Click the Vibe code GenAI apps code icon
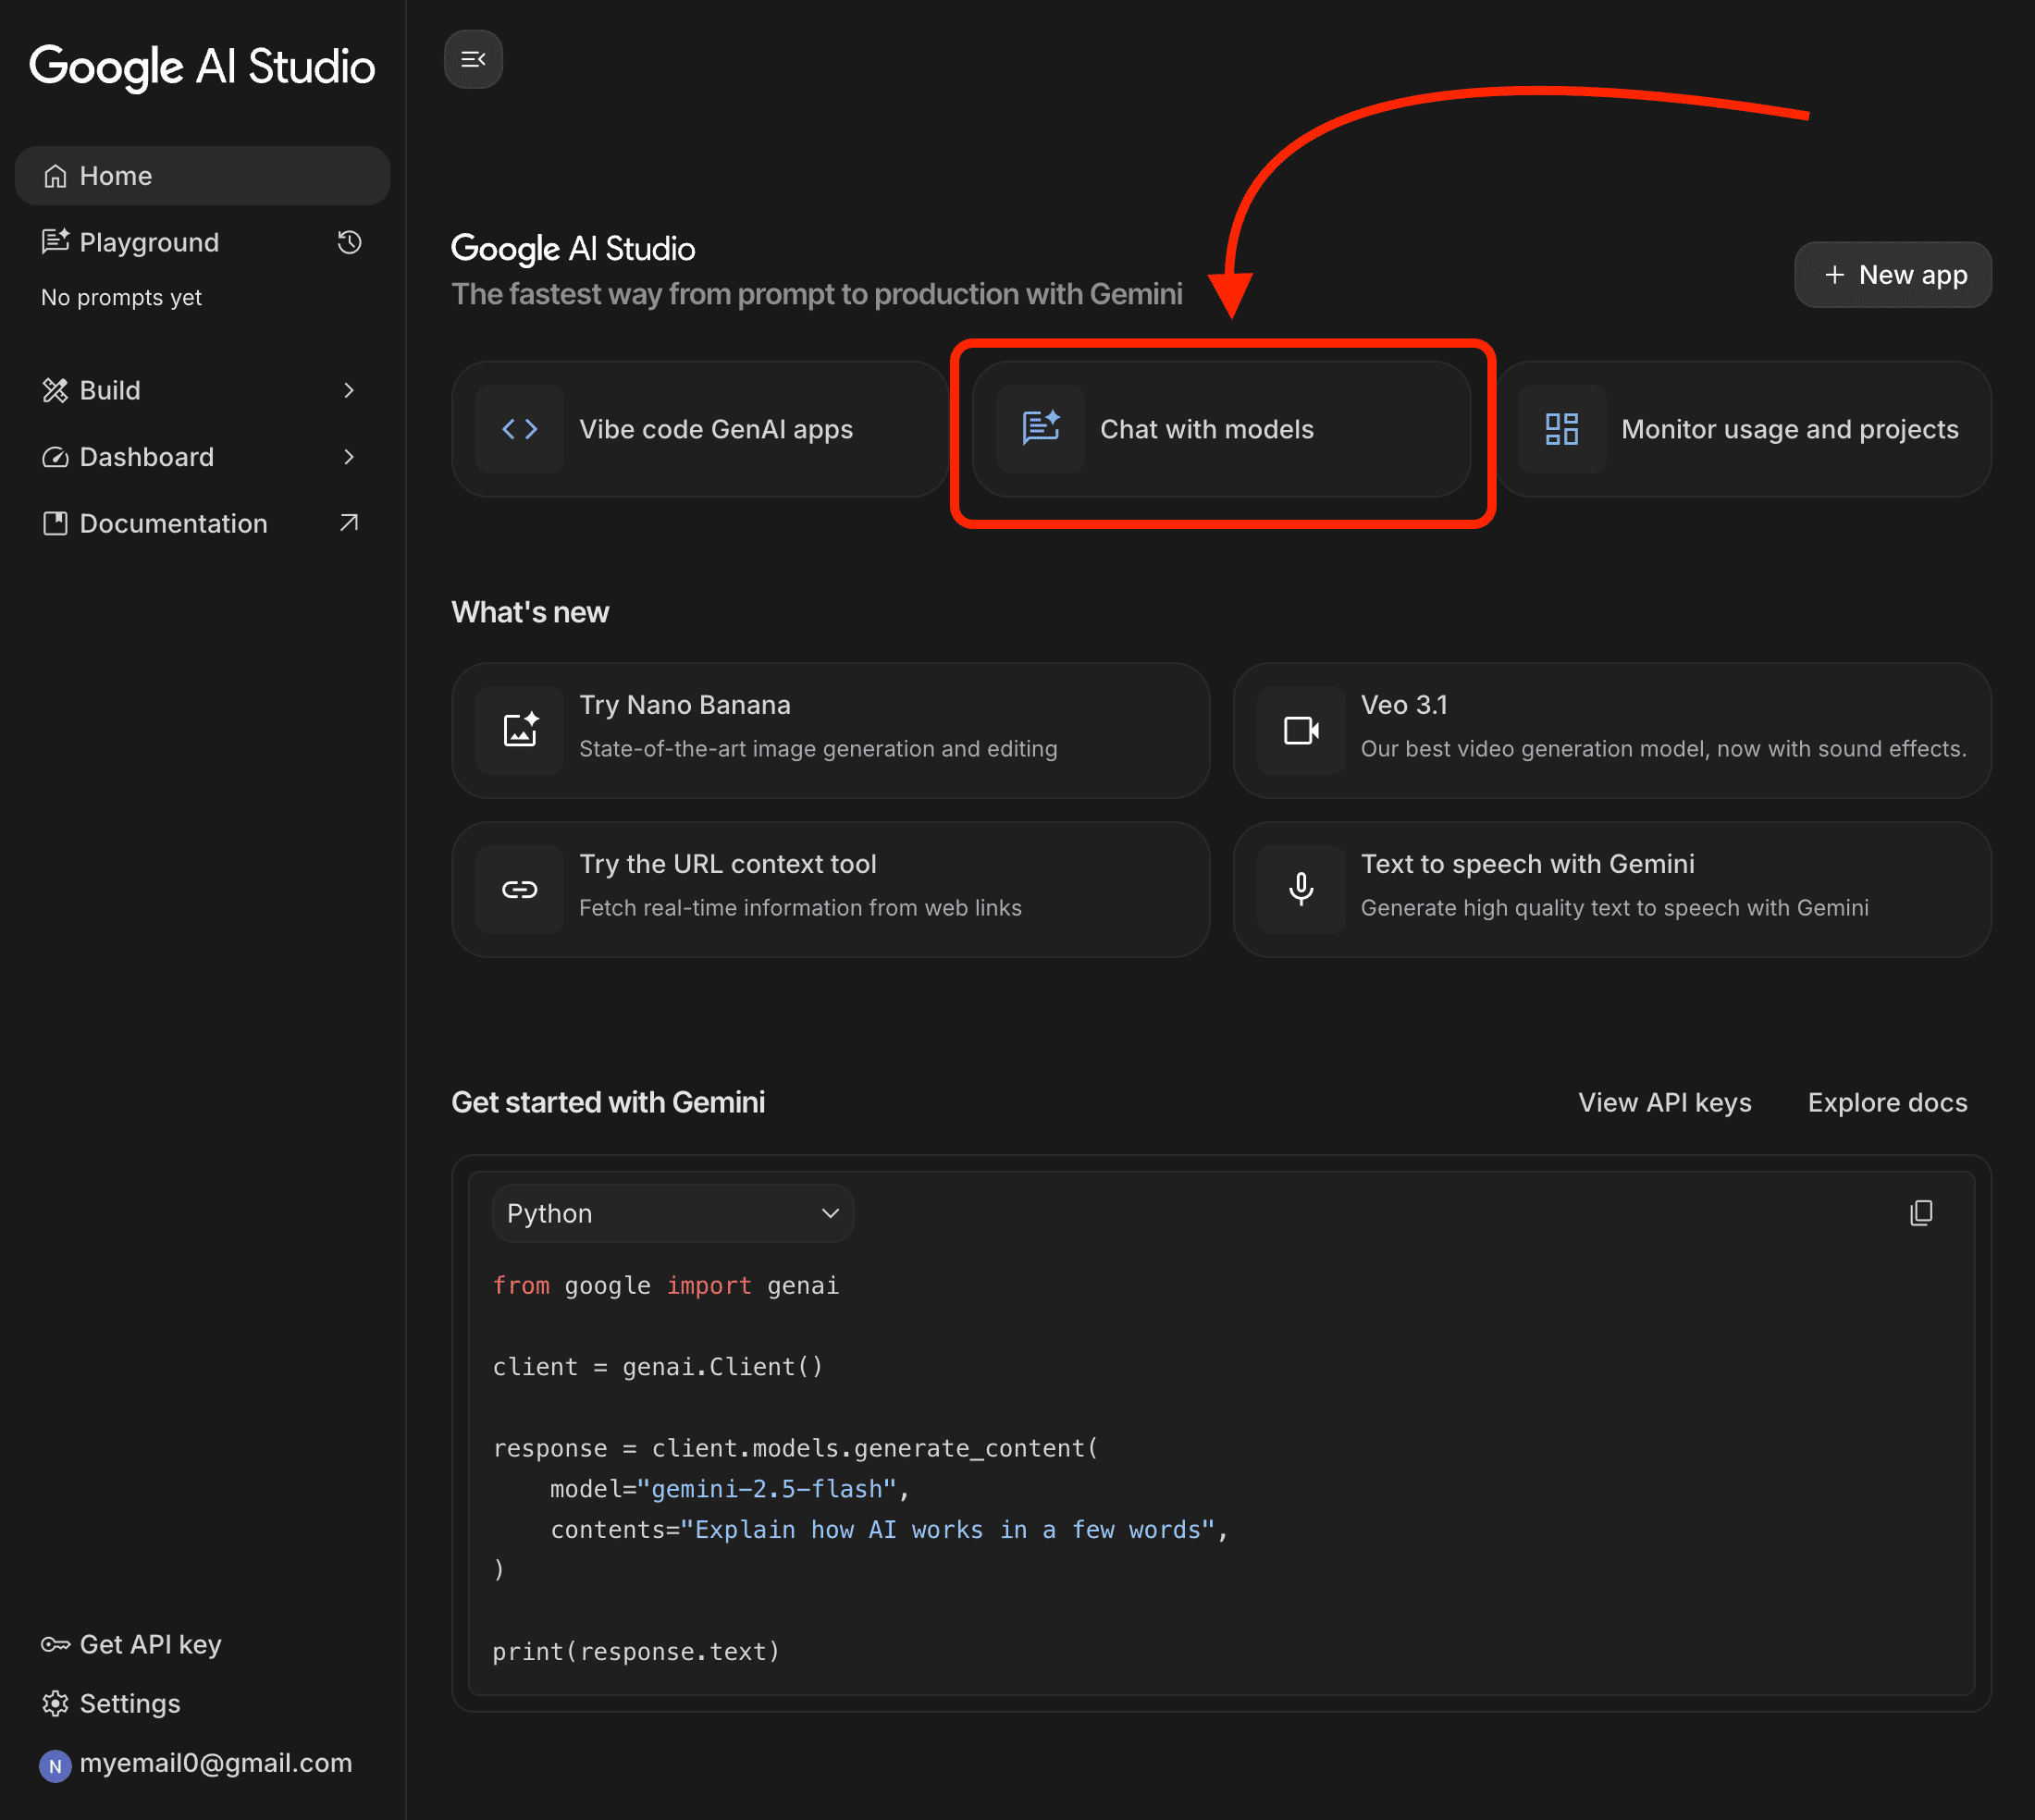2035x1820 pixels. [520, 429]
